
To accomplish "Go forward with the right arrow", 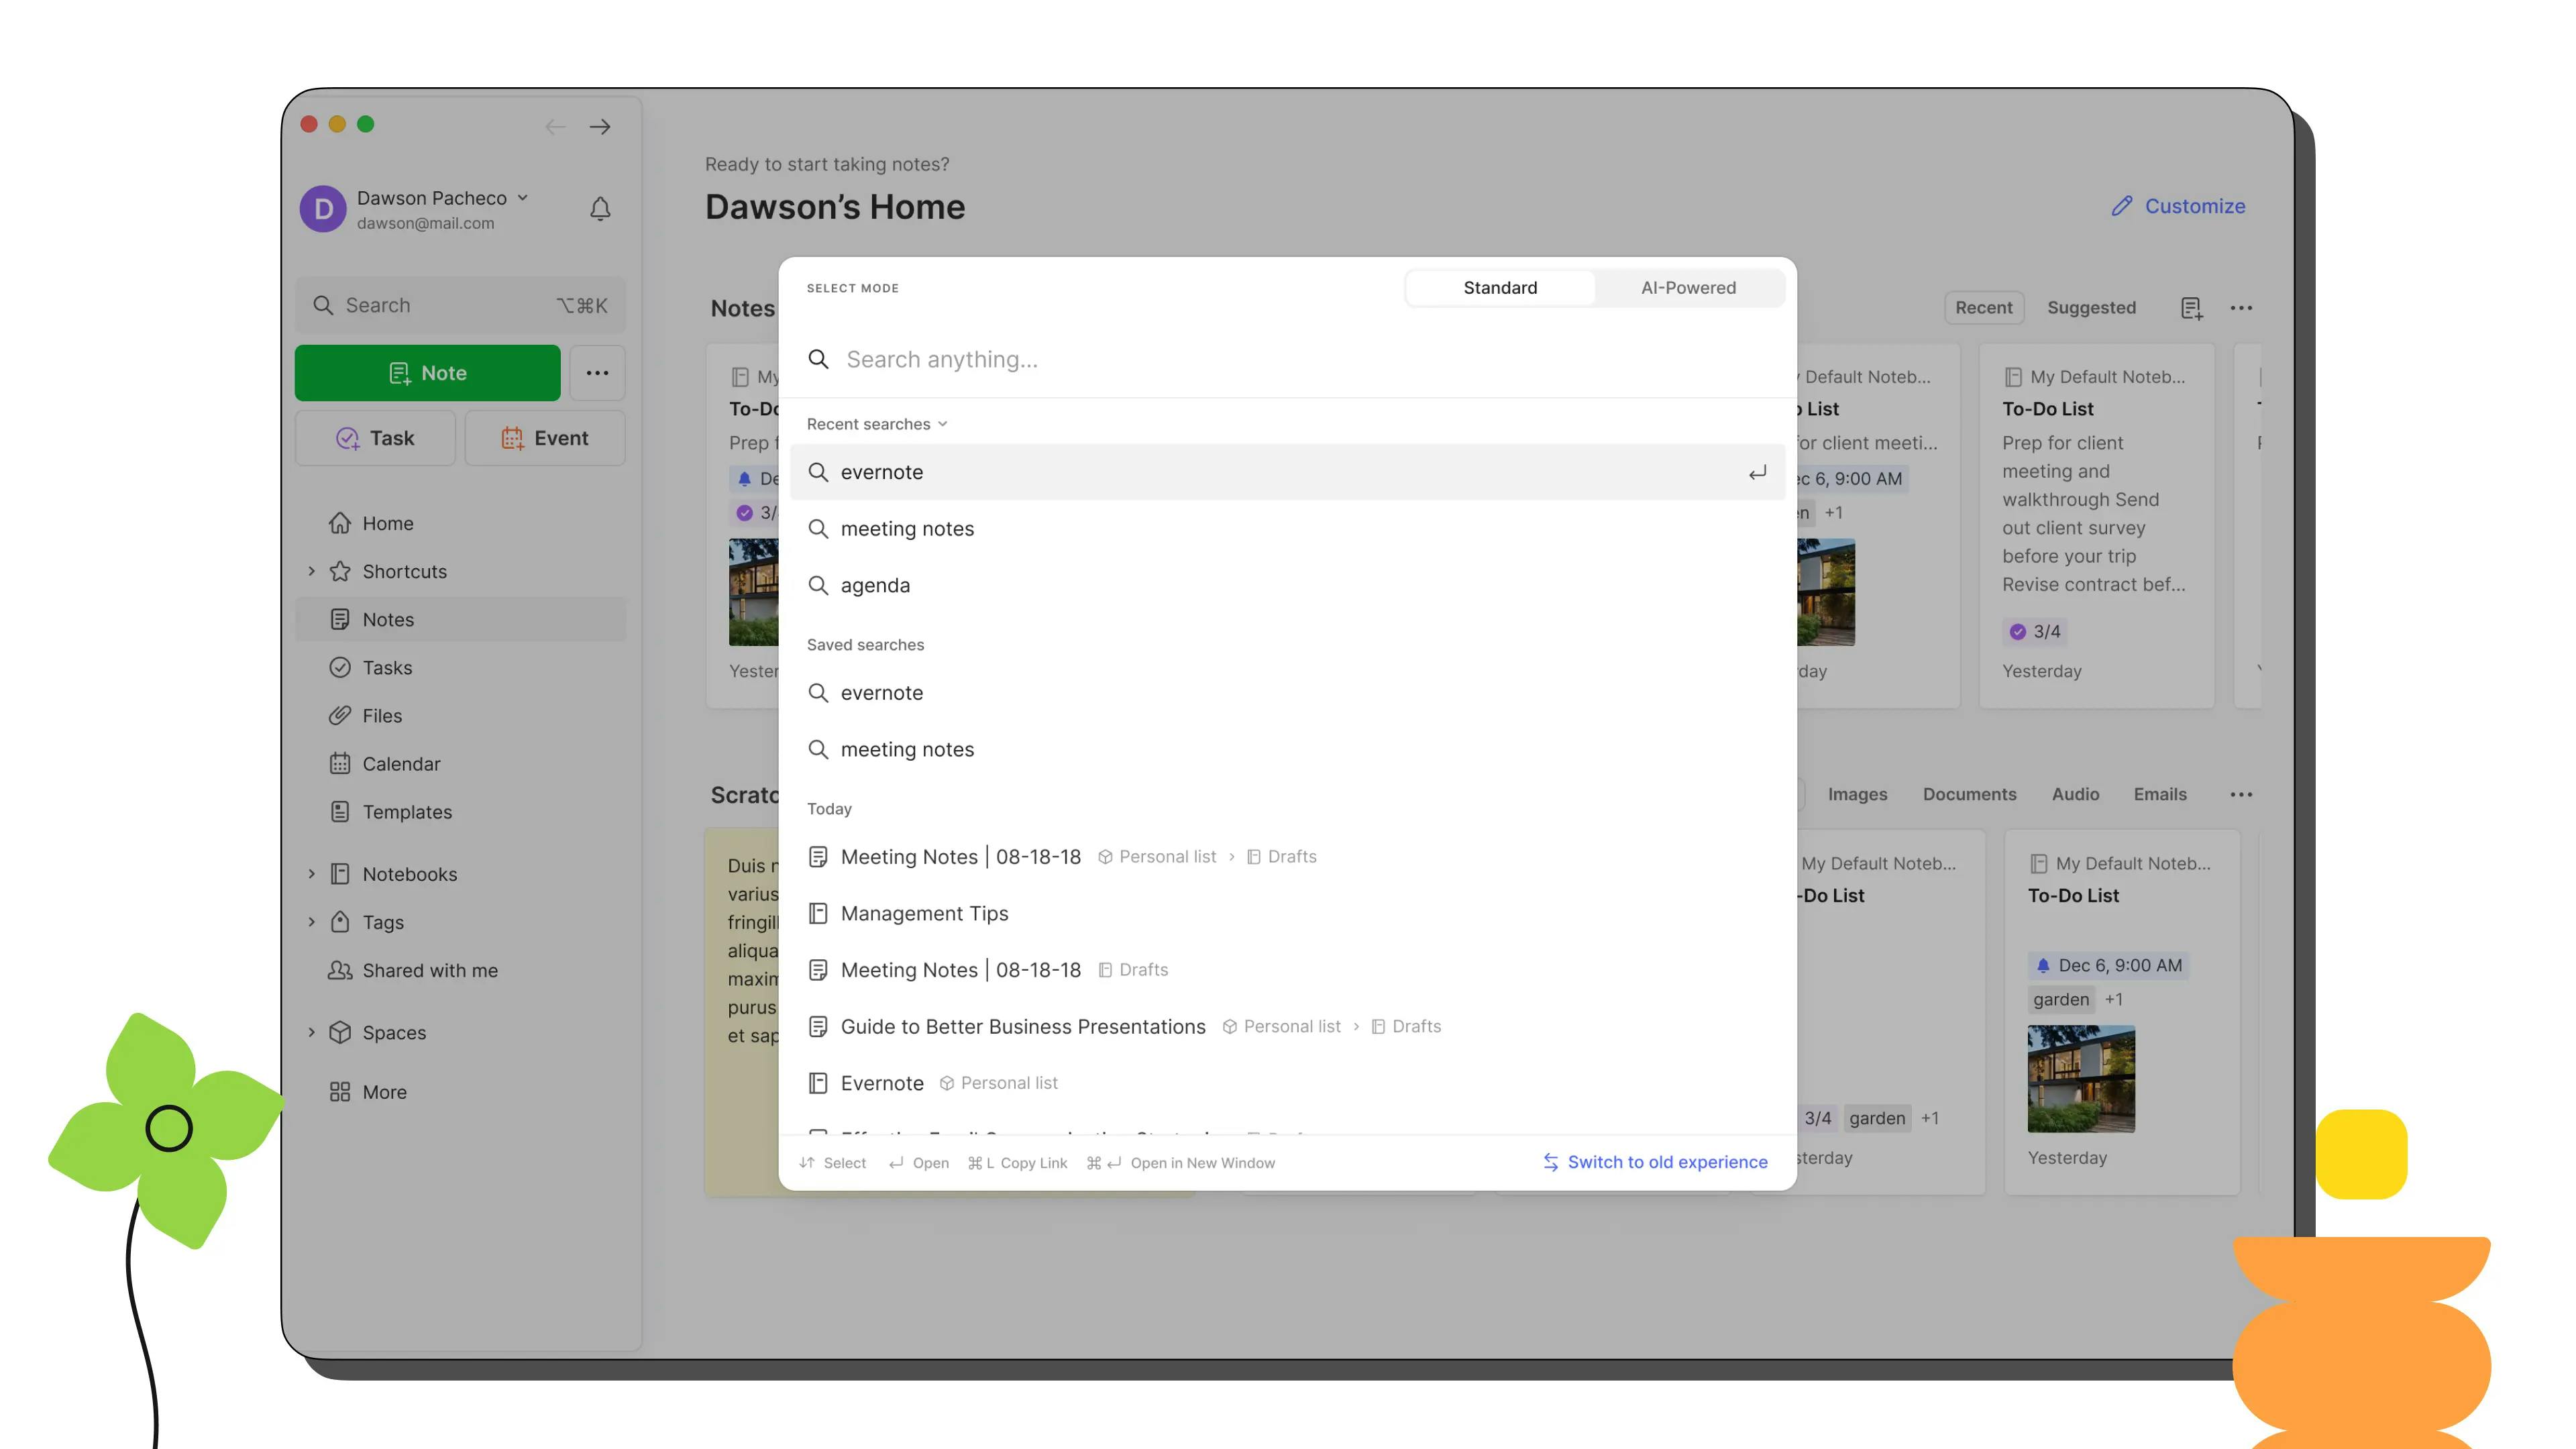I will tap(600, 126).
